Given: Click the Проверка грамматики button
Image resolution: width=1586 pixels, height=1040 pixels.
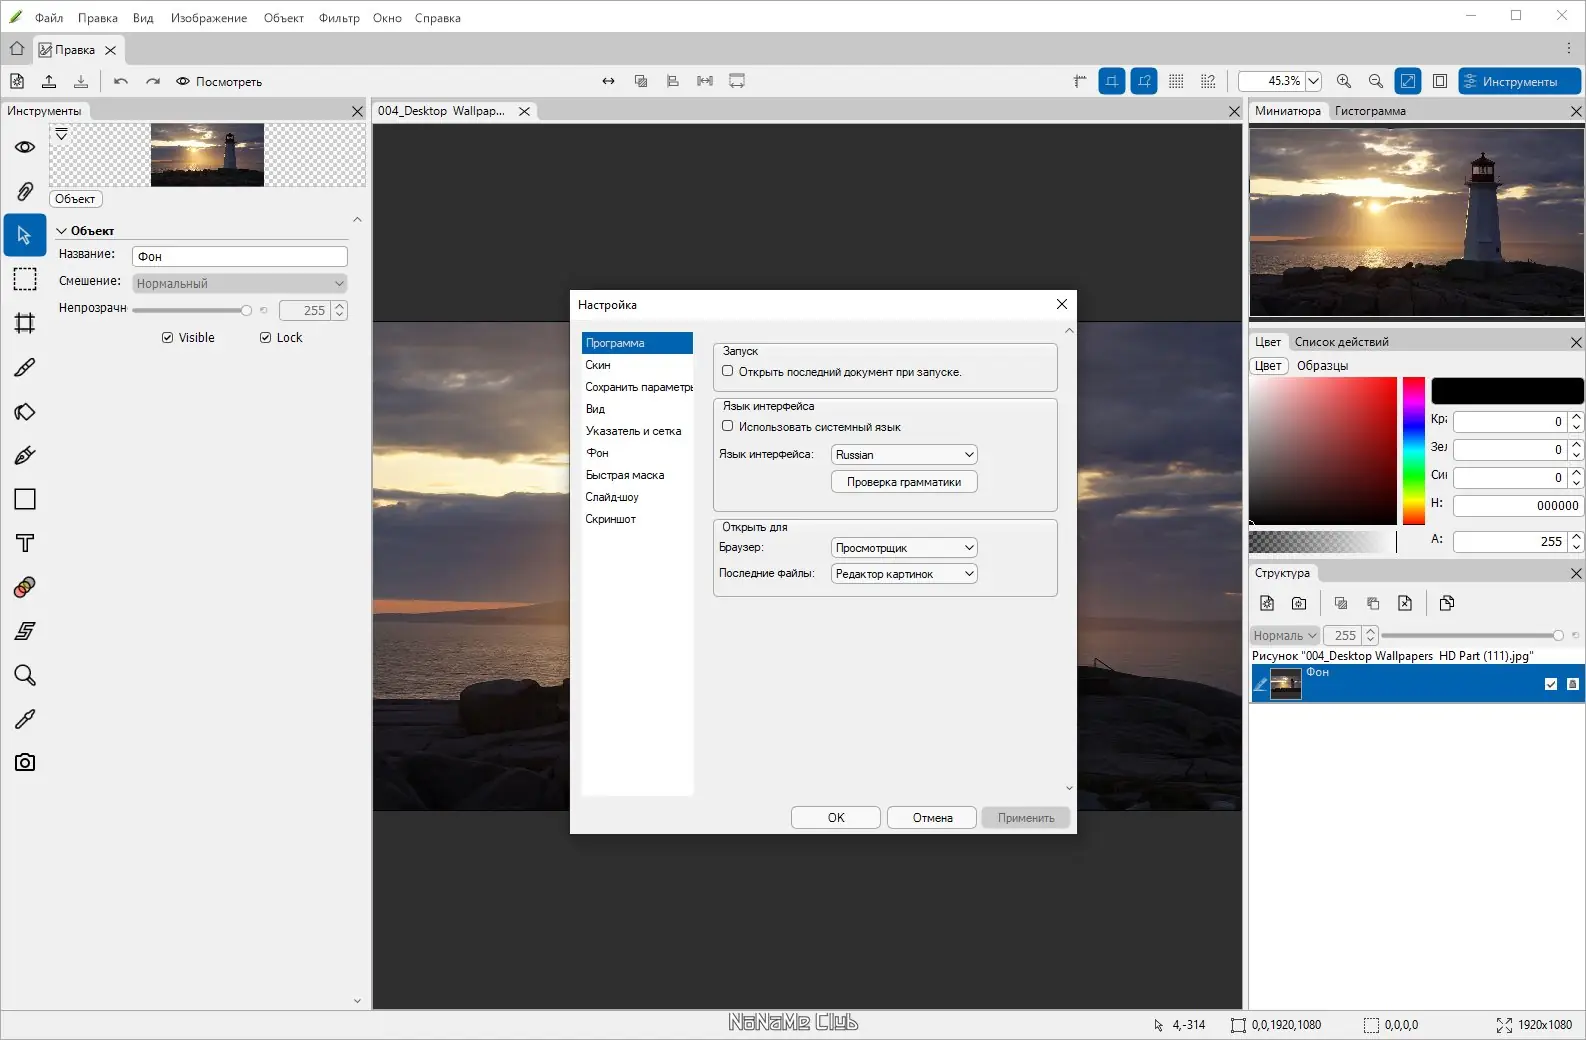Looking at the screenshot, I should [x=904, y=482].
